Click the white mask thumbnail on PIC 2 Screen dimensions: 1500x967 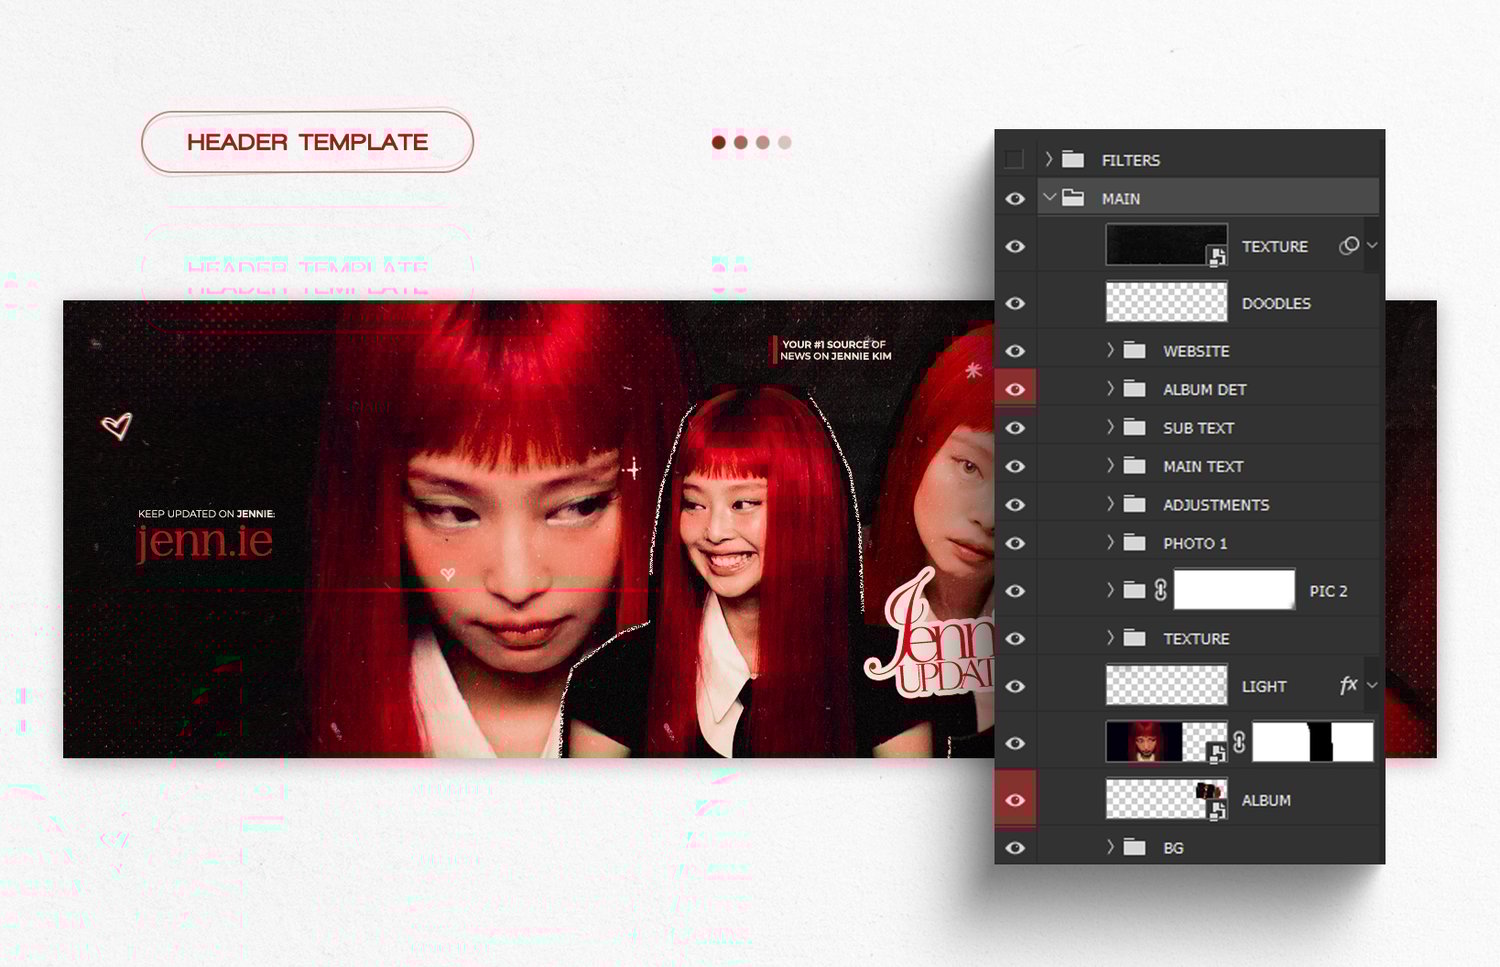pyautogui.click(x=1234, y=590)
